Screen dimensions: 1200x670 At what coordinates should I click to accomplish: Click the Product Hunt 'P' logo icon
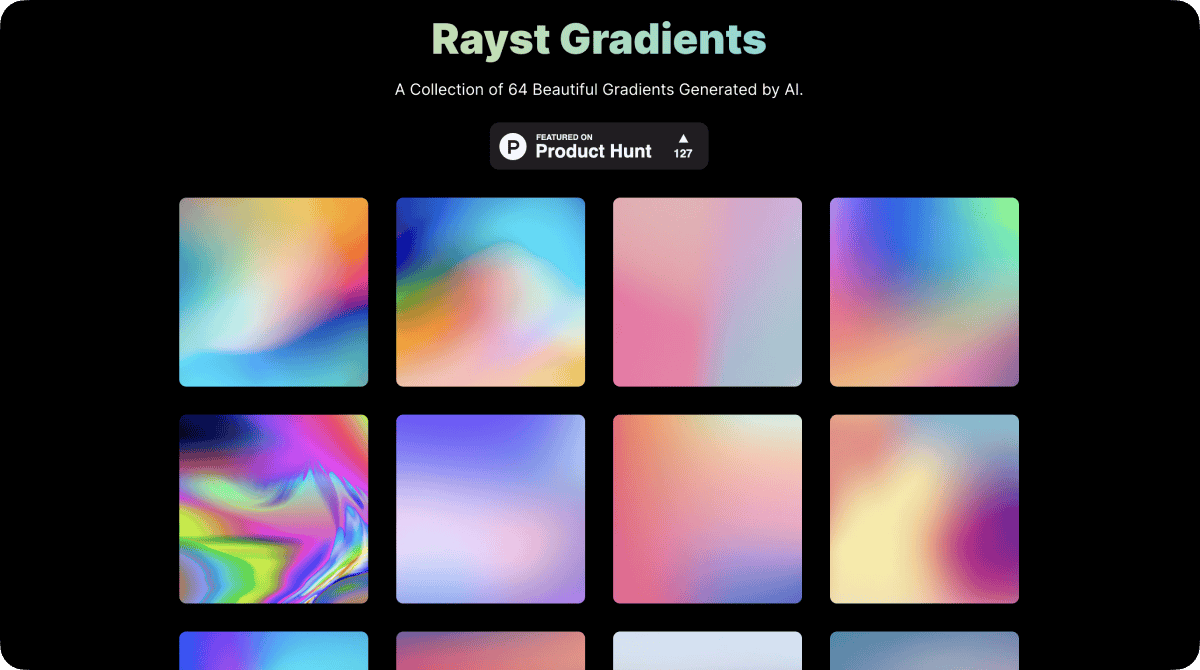(513, 147)
